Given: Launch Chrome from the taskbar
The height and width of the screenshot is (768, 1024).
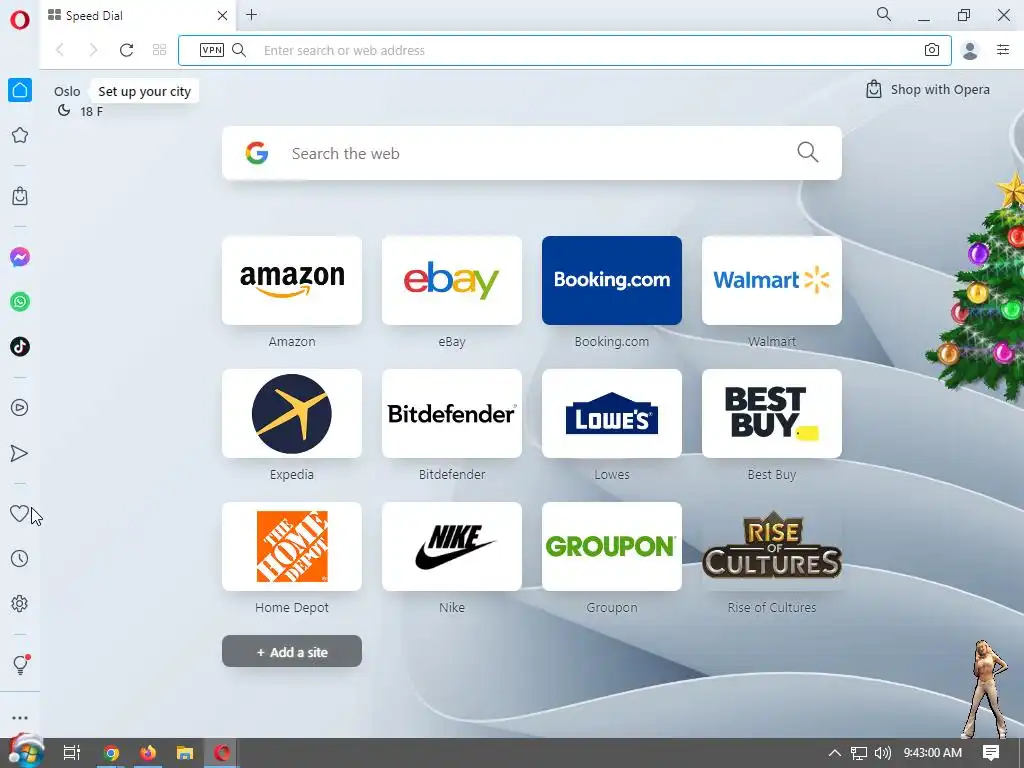Looking at the screenshot, I should click(111, 753).
